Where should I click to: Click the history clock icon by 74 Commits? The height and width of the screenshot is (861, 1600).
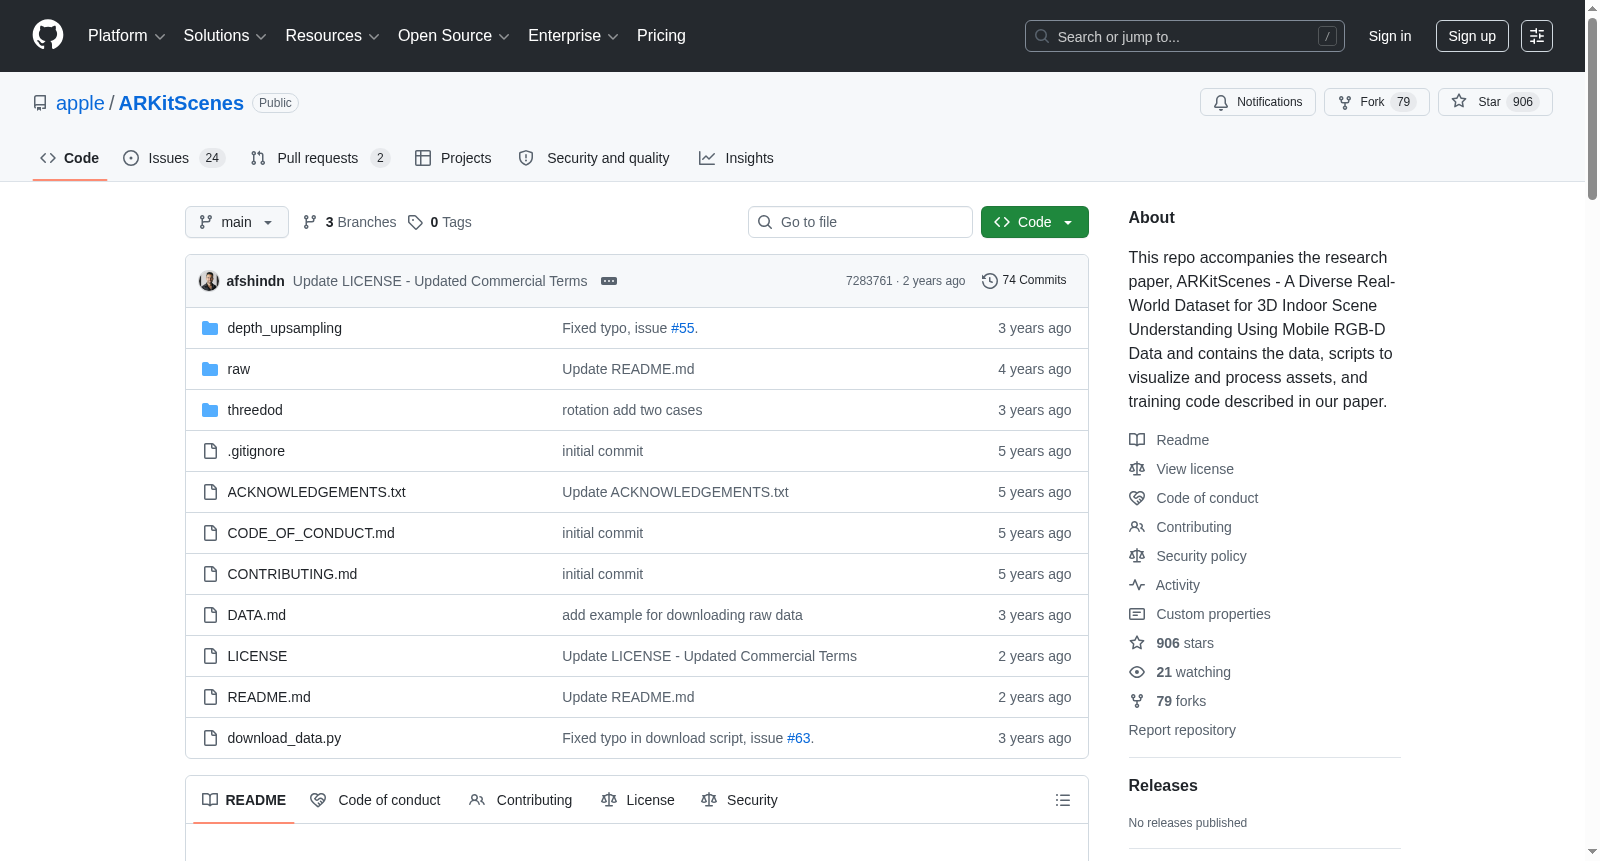[990, 281]
